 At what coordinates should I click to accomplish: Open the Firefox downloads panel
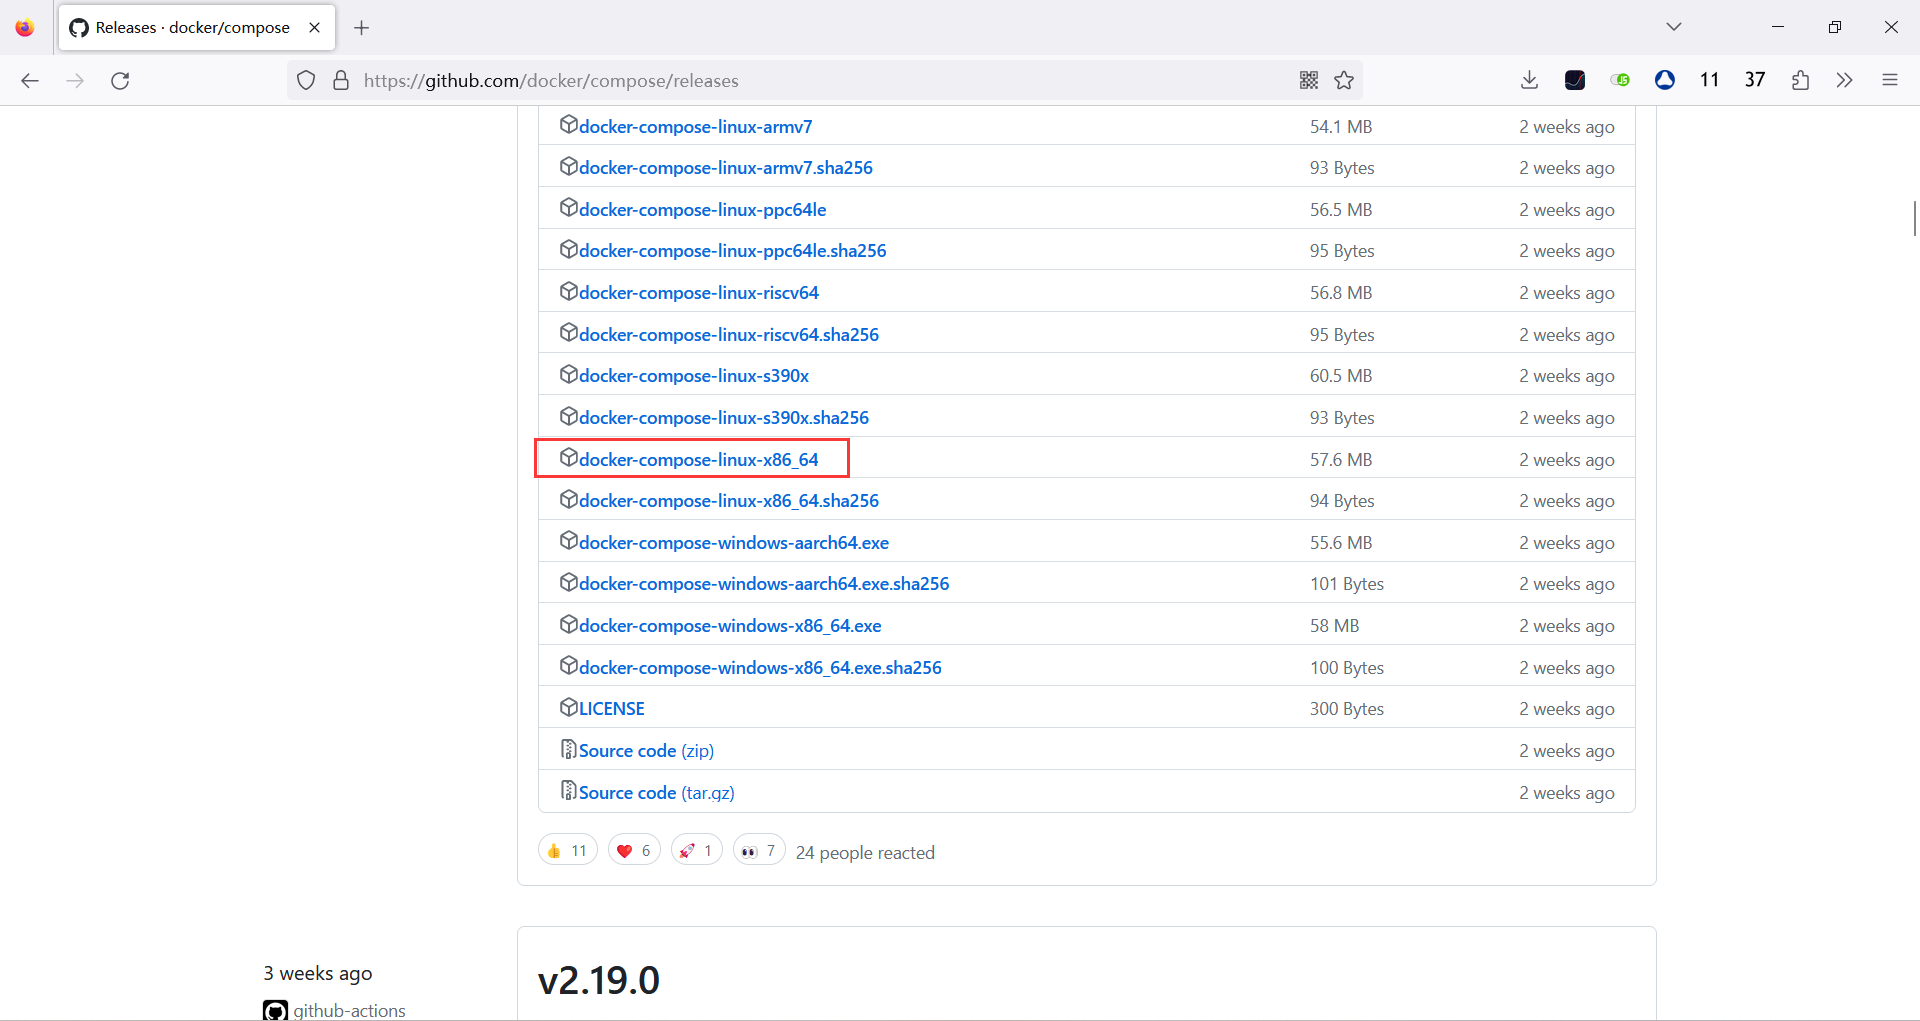tap(1529, 80)
